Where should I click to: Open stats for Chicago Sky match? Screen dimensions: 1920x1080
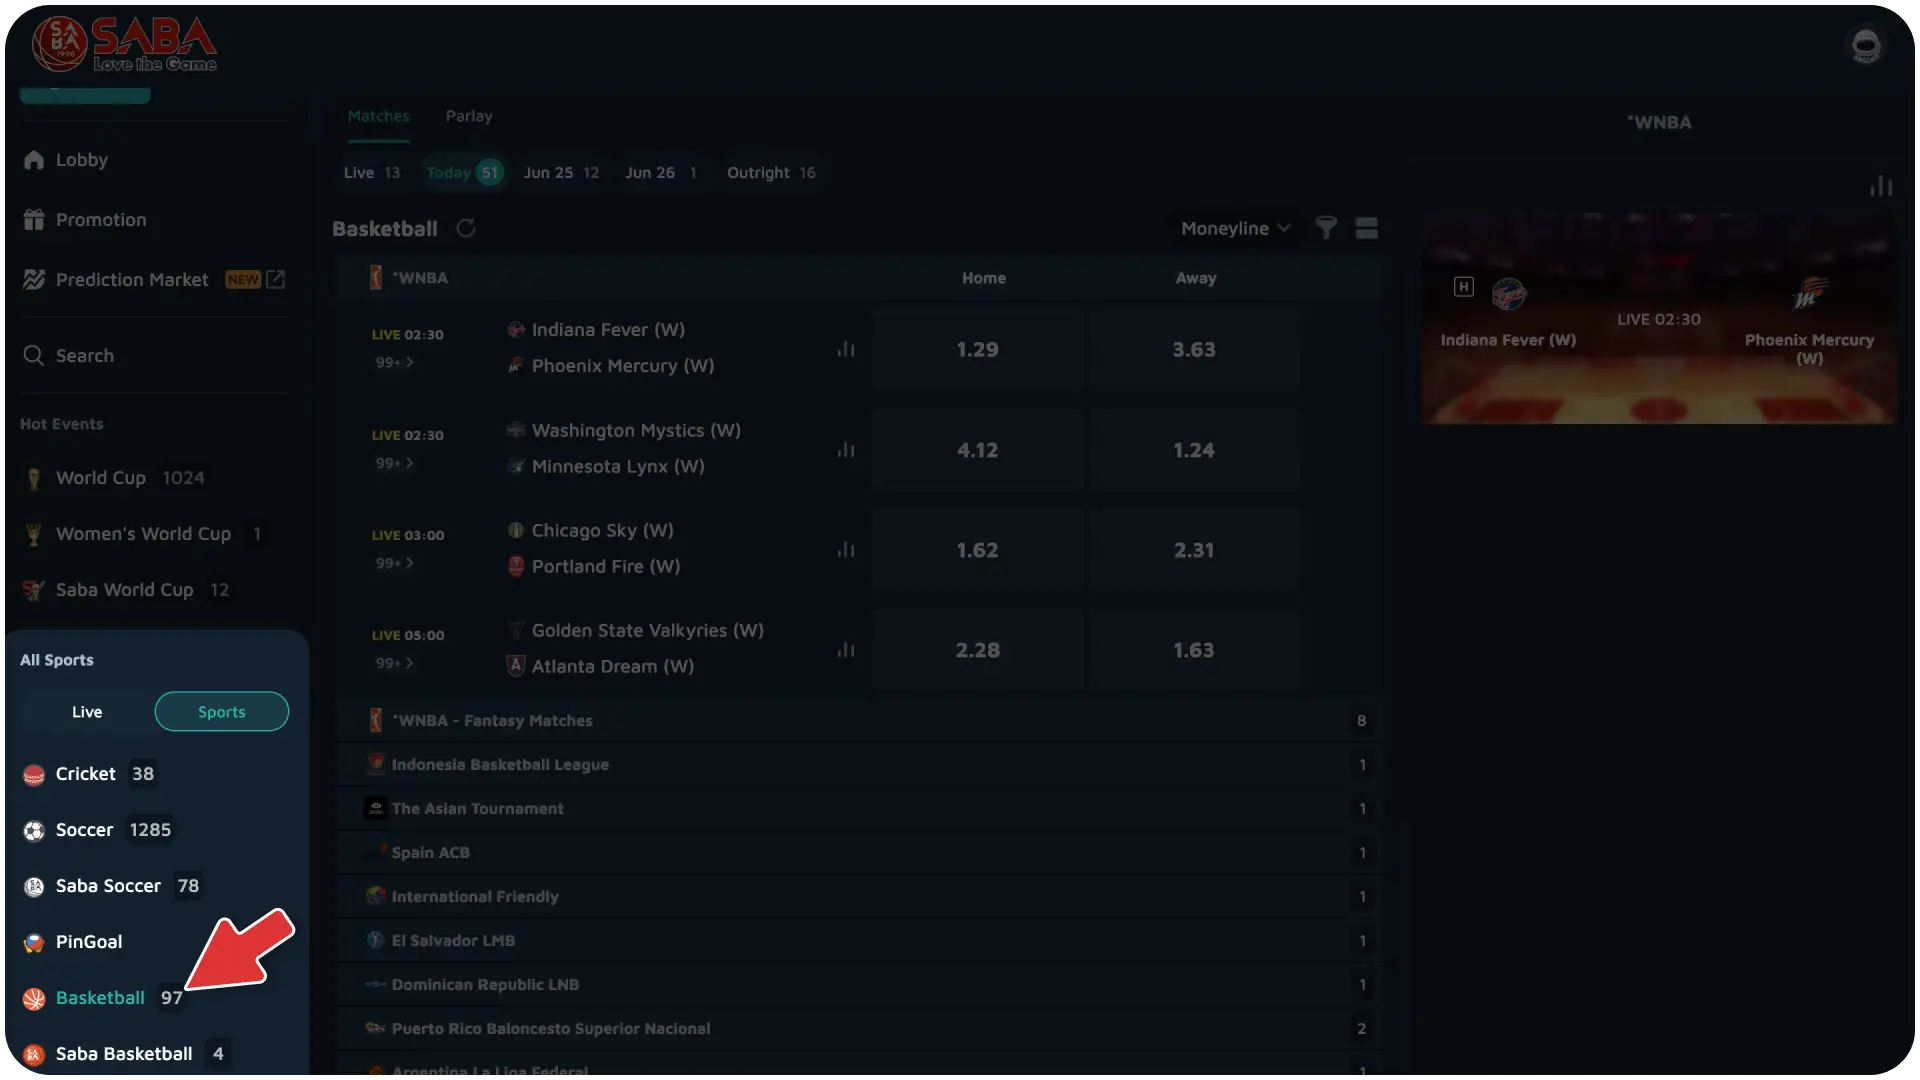(846, 550)
